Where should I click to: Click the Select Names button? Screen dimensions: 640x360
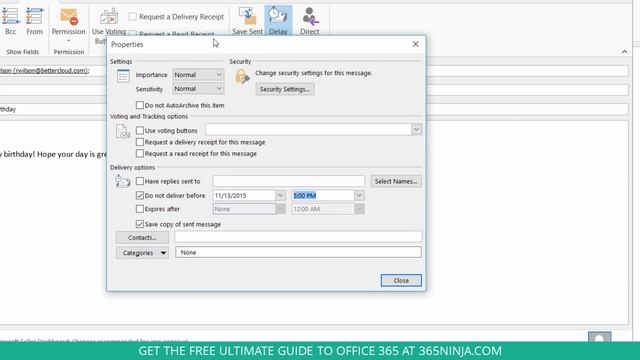pyautogui.click(x=396, y=181)
